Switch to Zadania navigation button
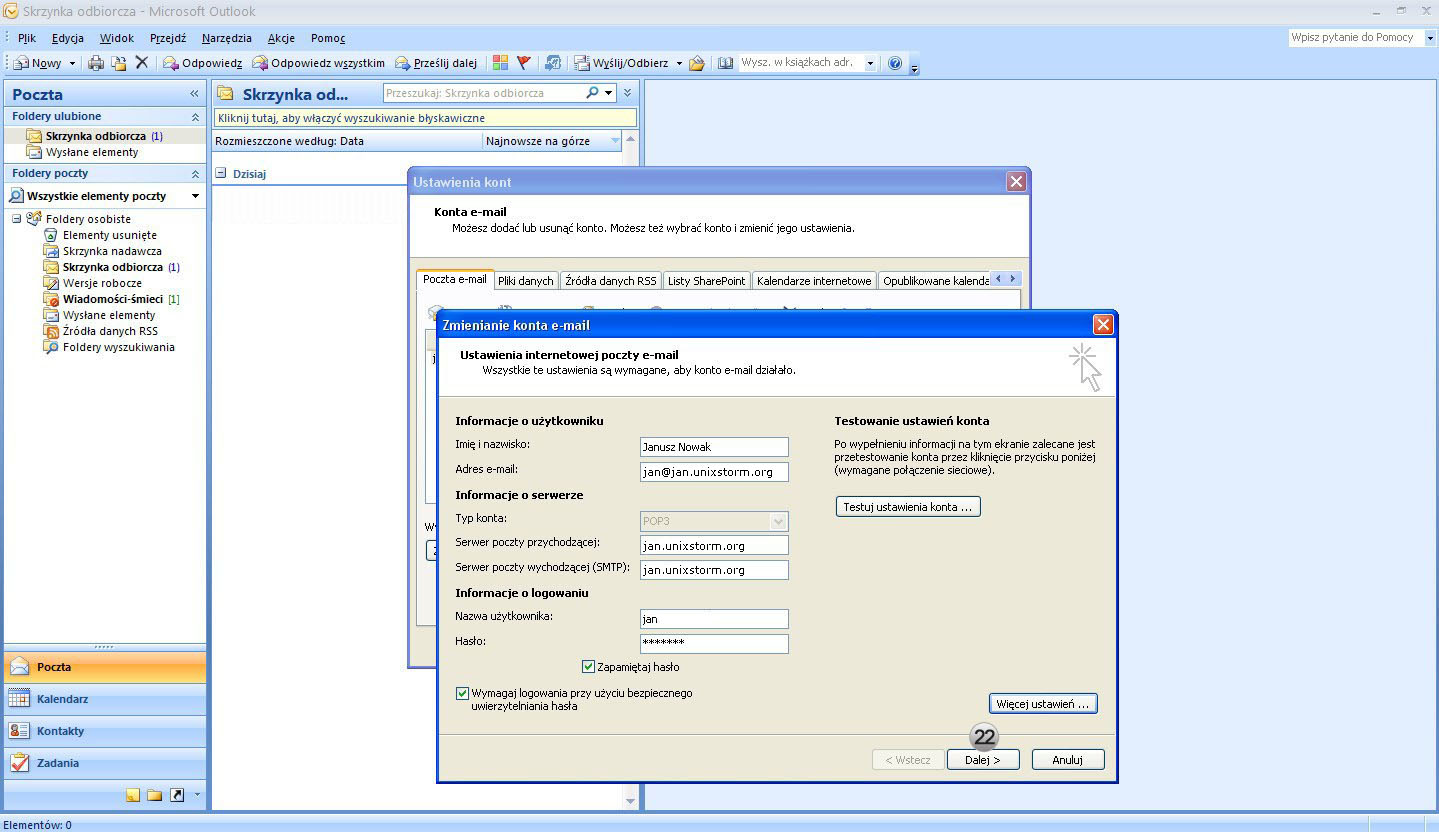Image resolution: width=1439 pixels, height=832 pixels. point(105,763)
